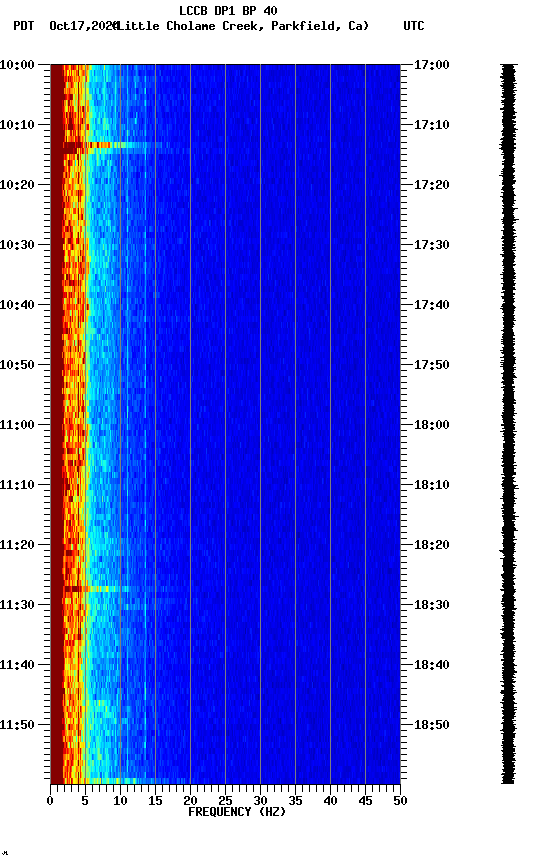Click the '10:50' PDT time label
The width and height of the screenshot is (552, 864).
17,365
